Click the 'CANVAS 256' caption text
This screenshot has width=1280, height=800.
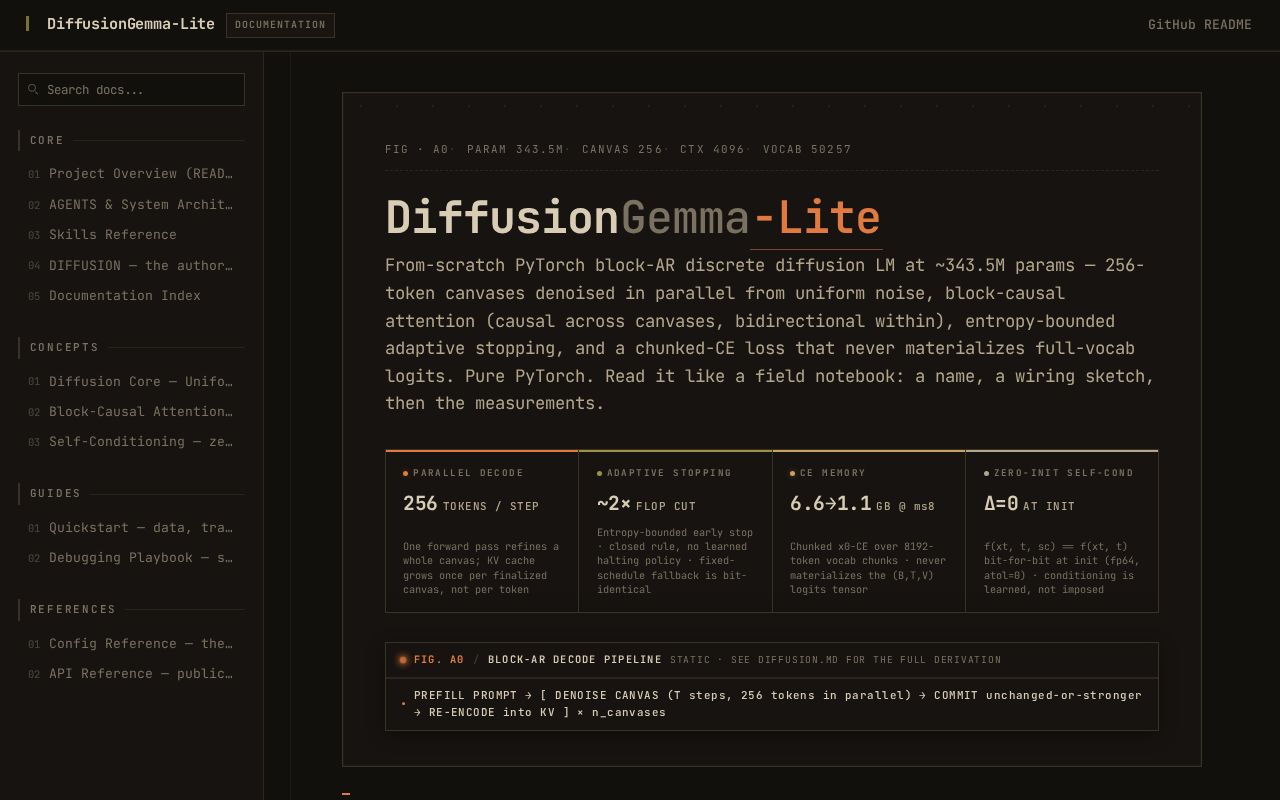[622, 150]
